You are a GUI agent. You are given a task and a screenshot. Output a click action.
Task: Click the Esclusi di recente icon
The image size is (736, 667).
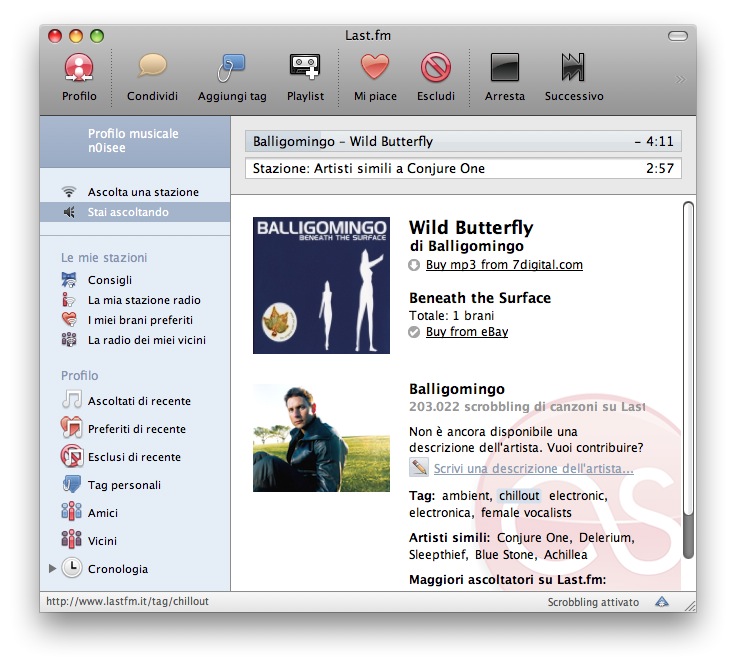click(x=72, y=456)
